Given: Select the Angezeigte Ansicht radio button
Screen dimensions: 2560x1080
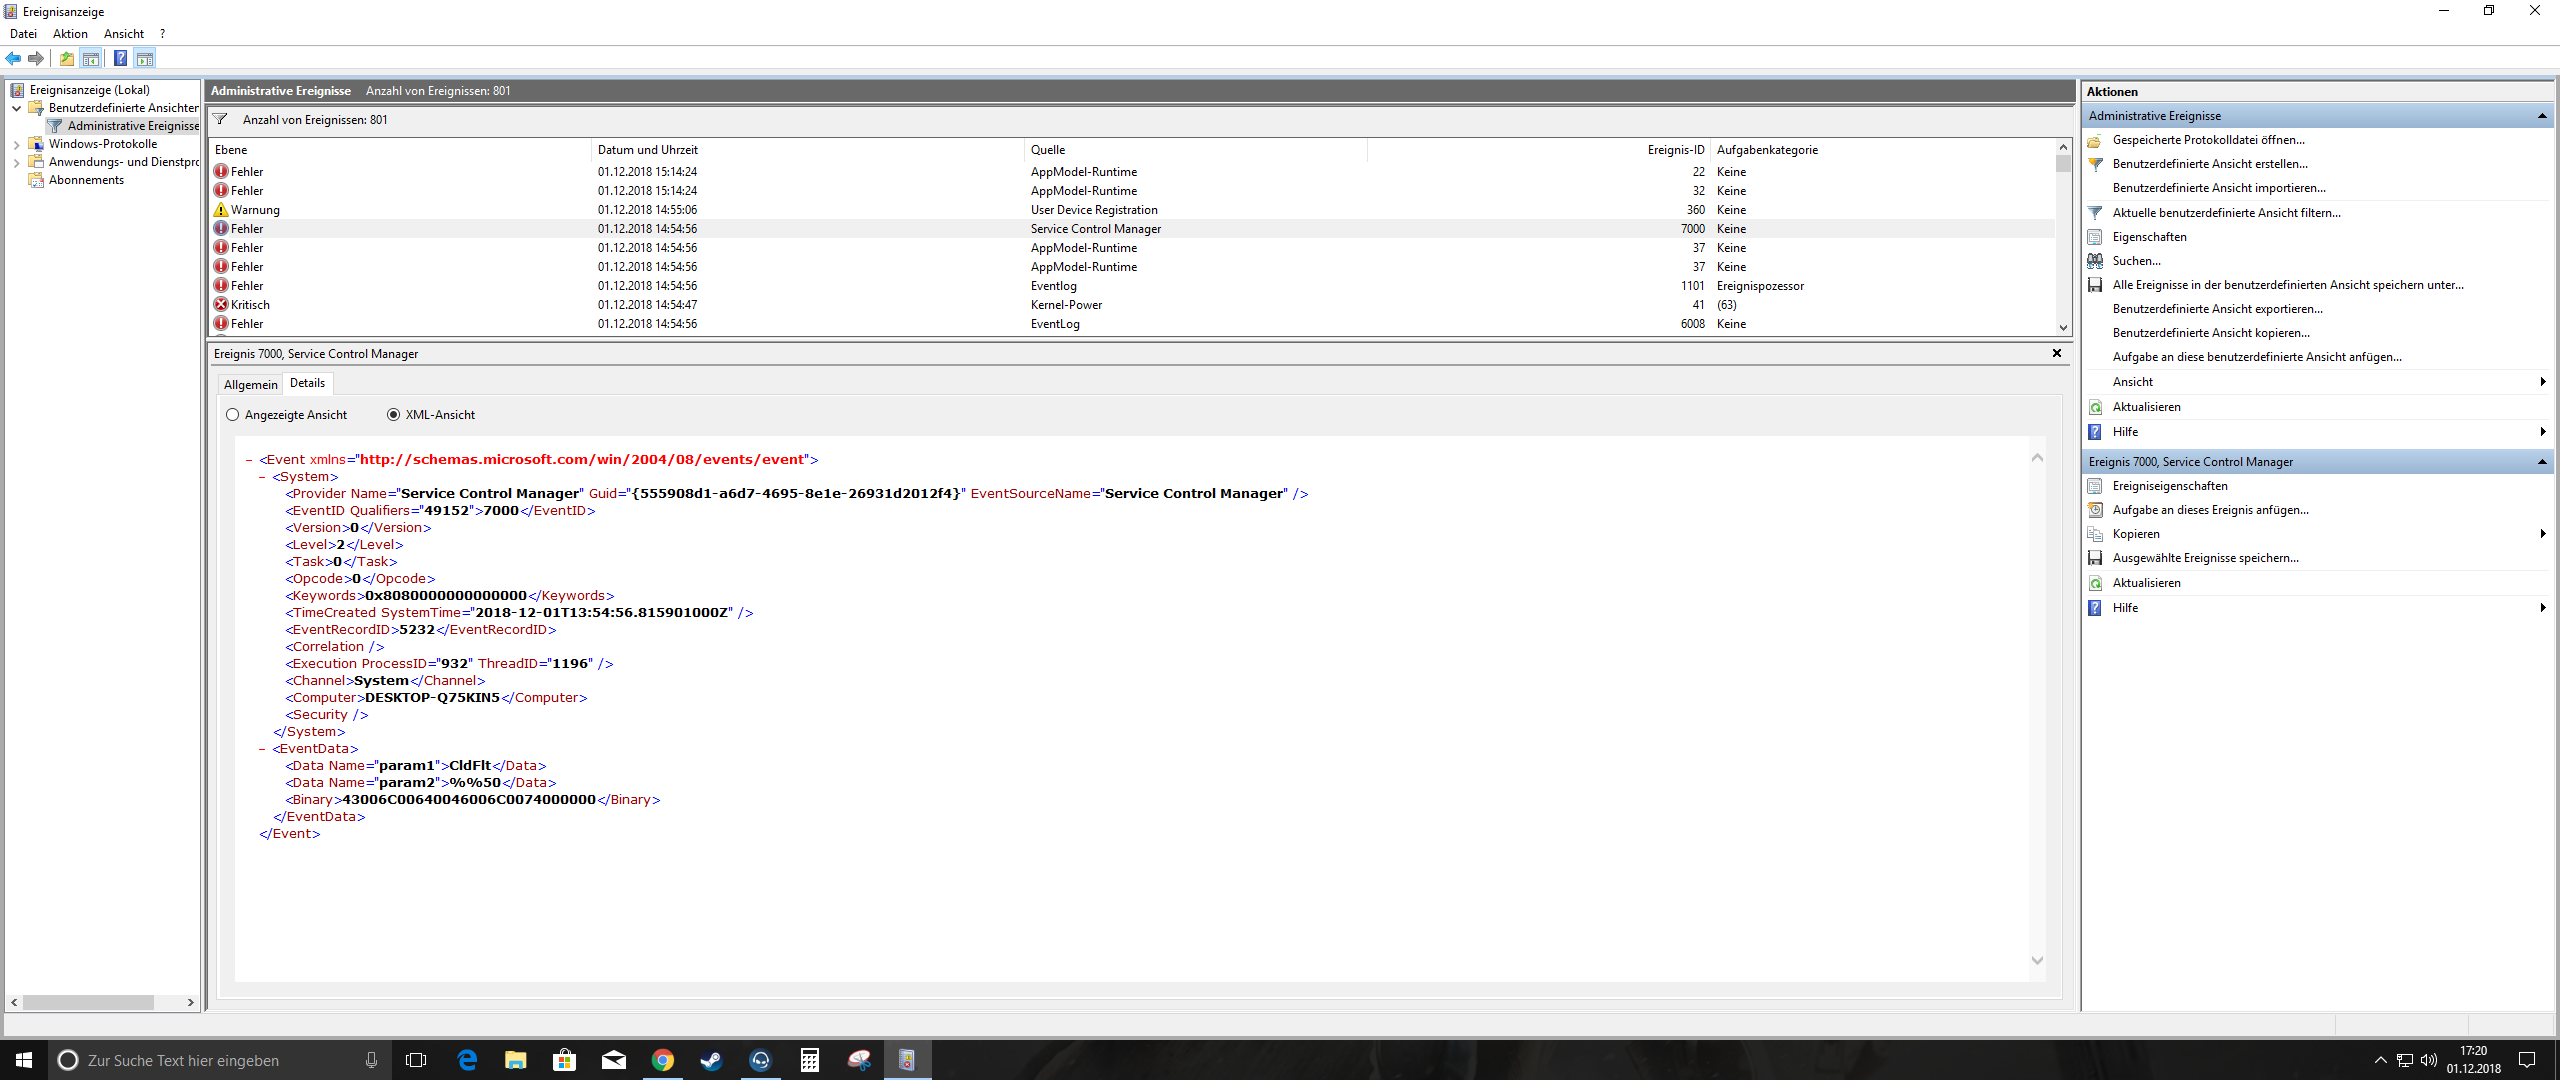Looking at the screenshot, I should click(x=233, y=415).
